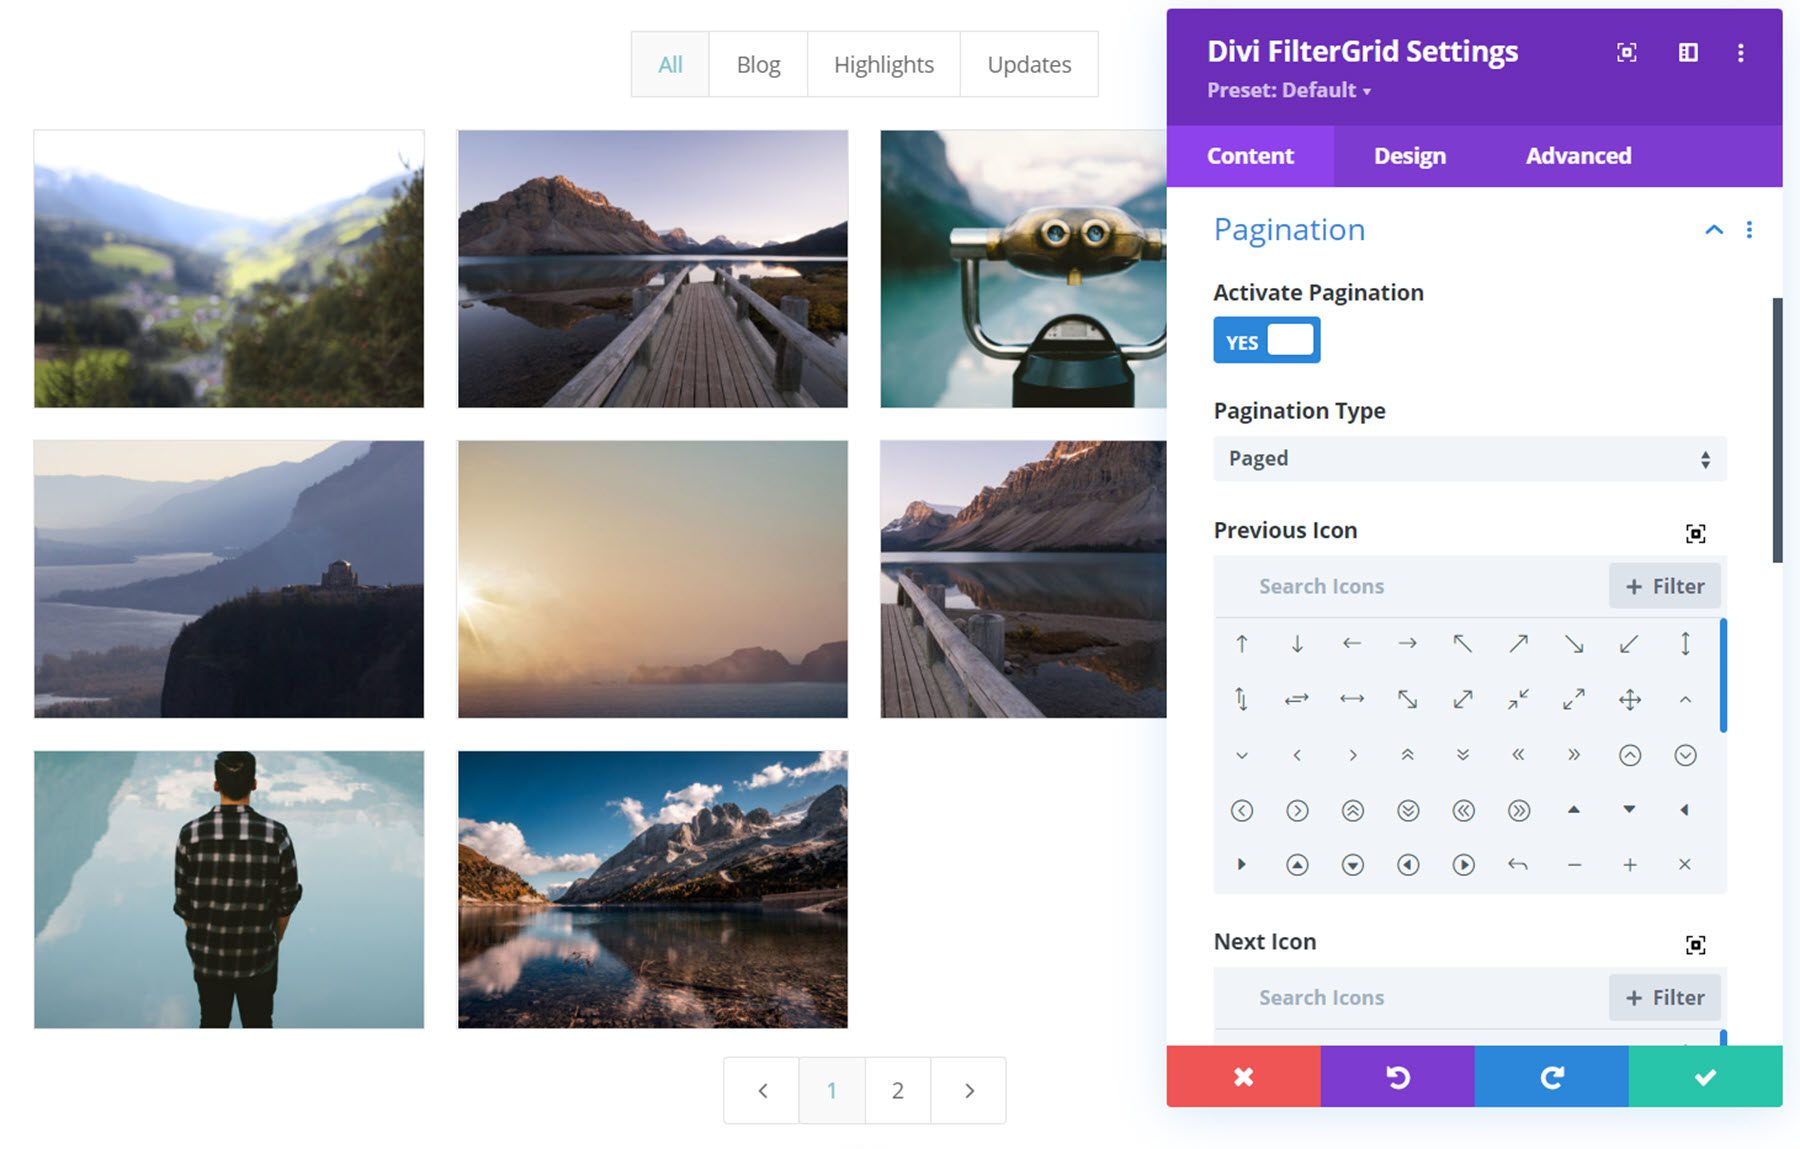Discard changes with the red X
The image size is (1800, 1149).
point(1243,1077)
